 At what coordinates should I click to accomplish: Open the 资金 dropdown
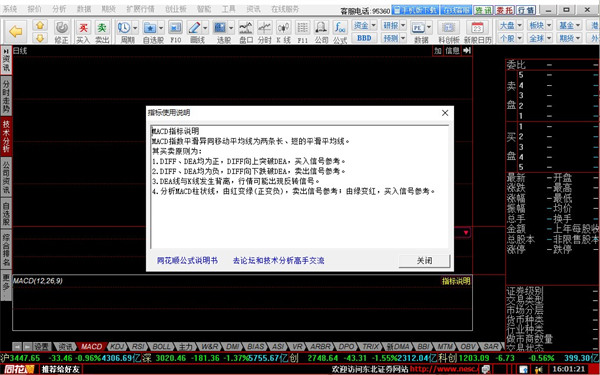click(364, 26)
